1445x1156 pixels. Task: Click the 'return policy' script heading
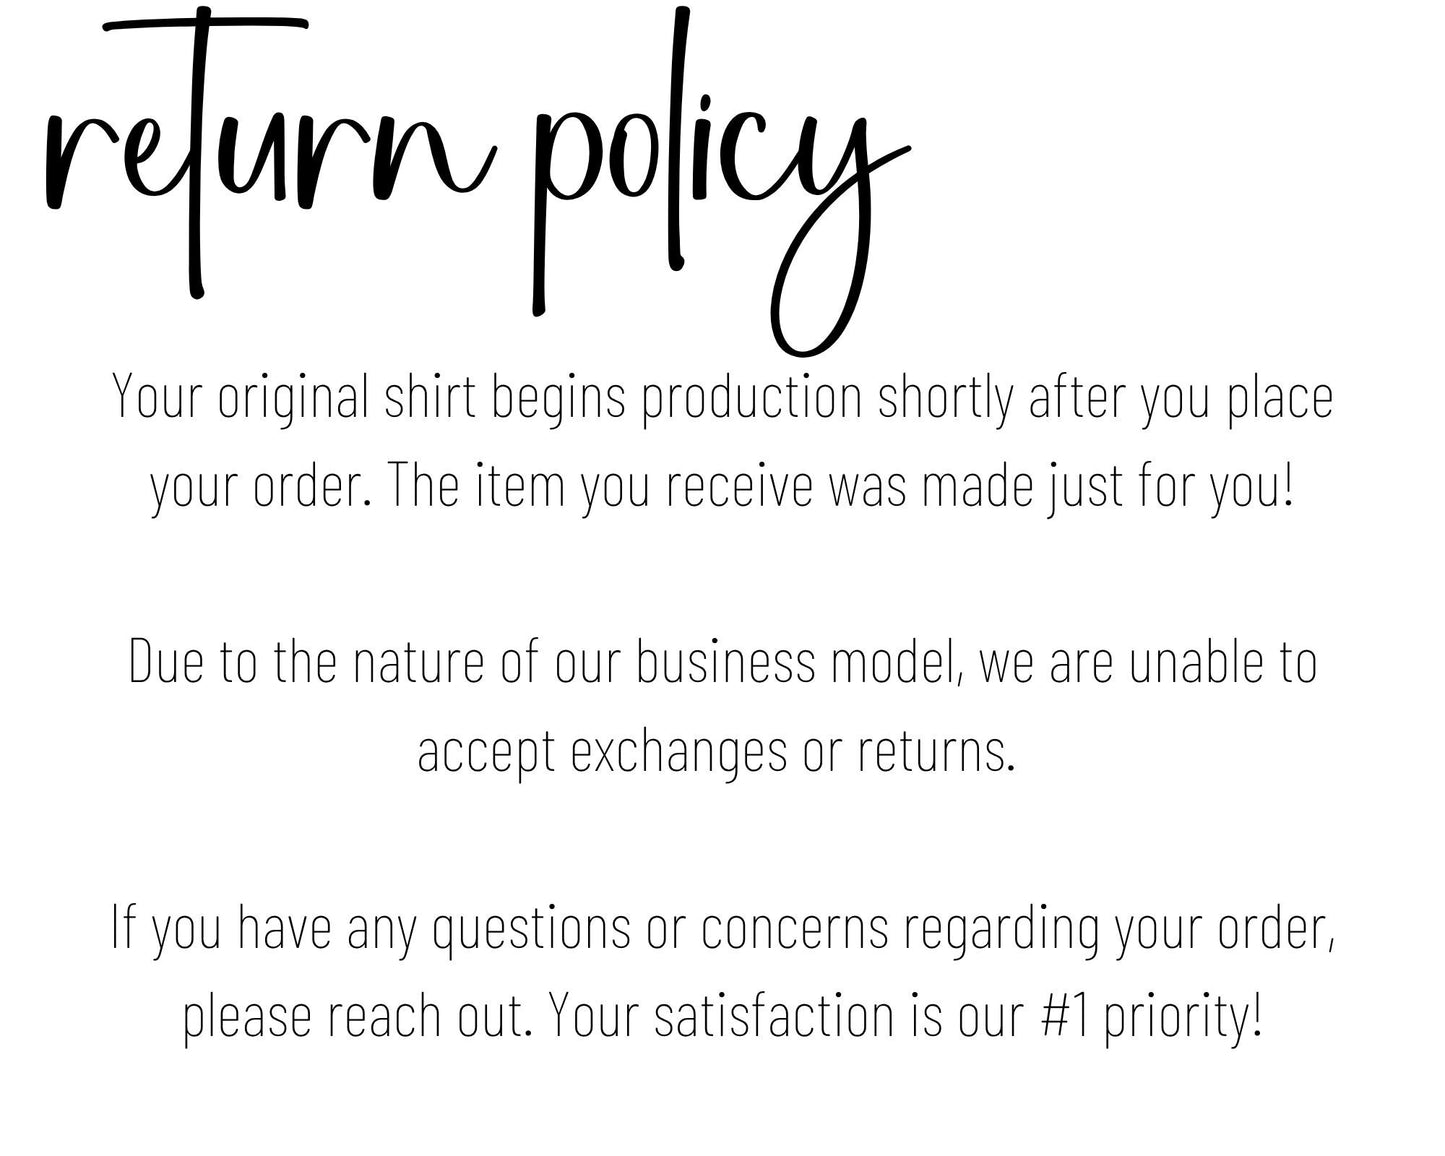point(477,182)
